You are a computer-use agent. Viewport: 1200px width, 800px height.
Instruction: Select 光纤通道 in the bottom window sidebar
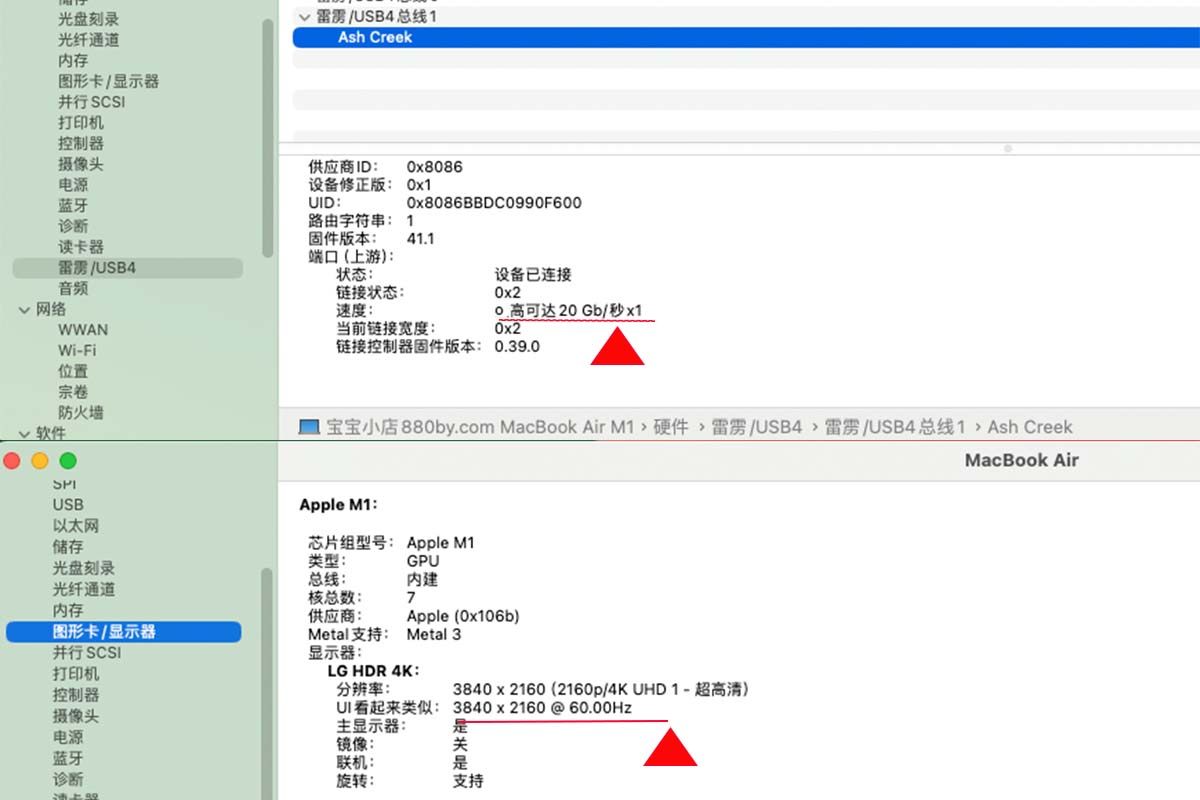[84, 589]
